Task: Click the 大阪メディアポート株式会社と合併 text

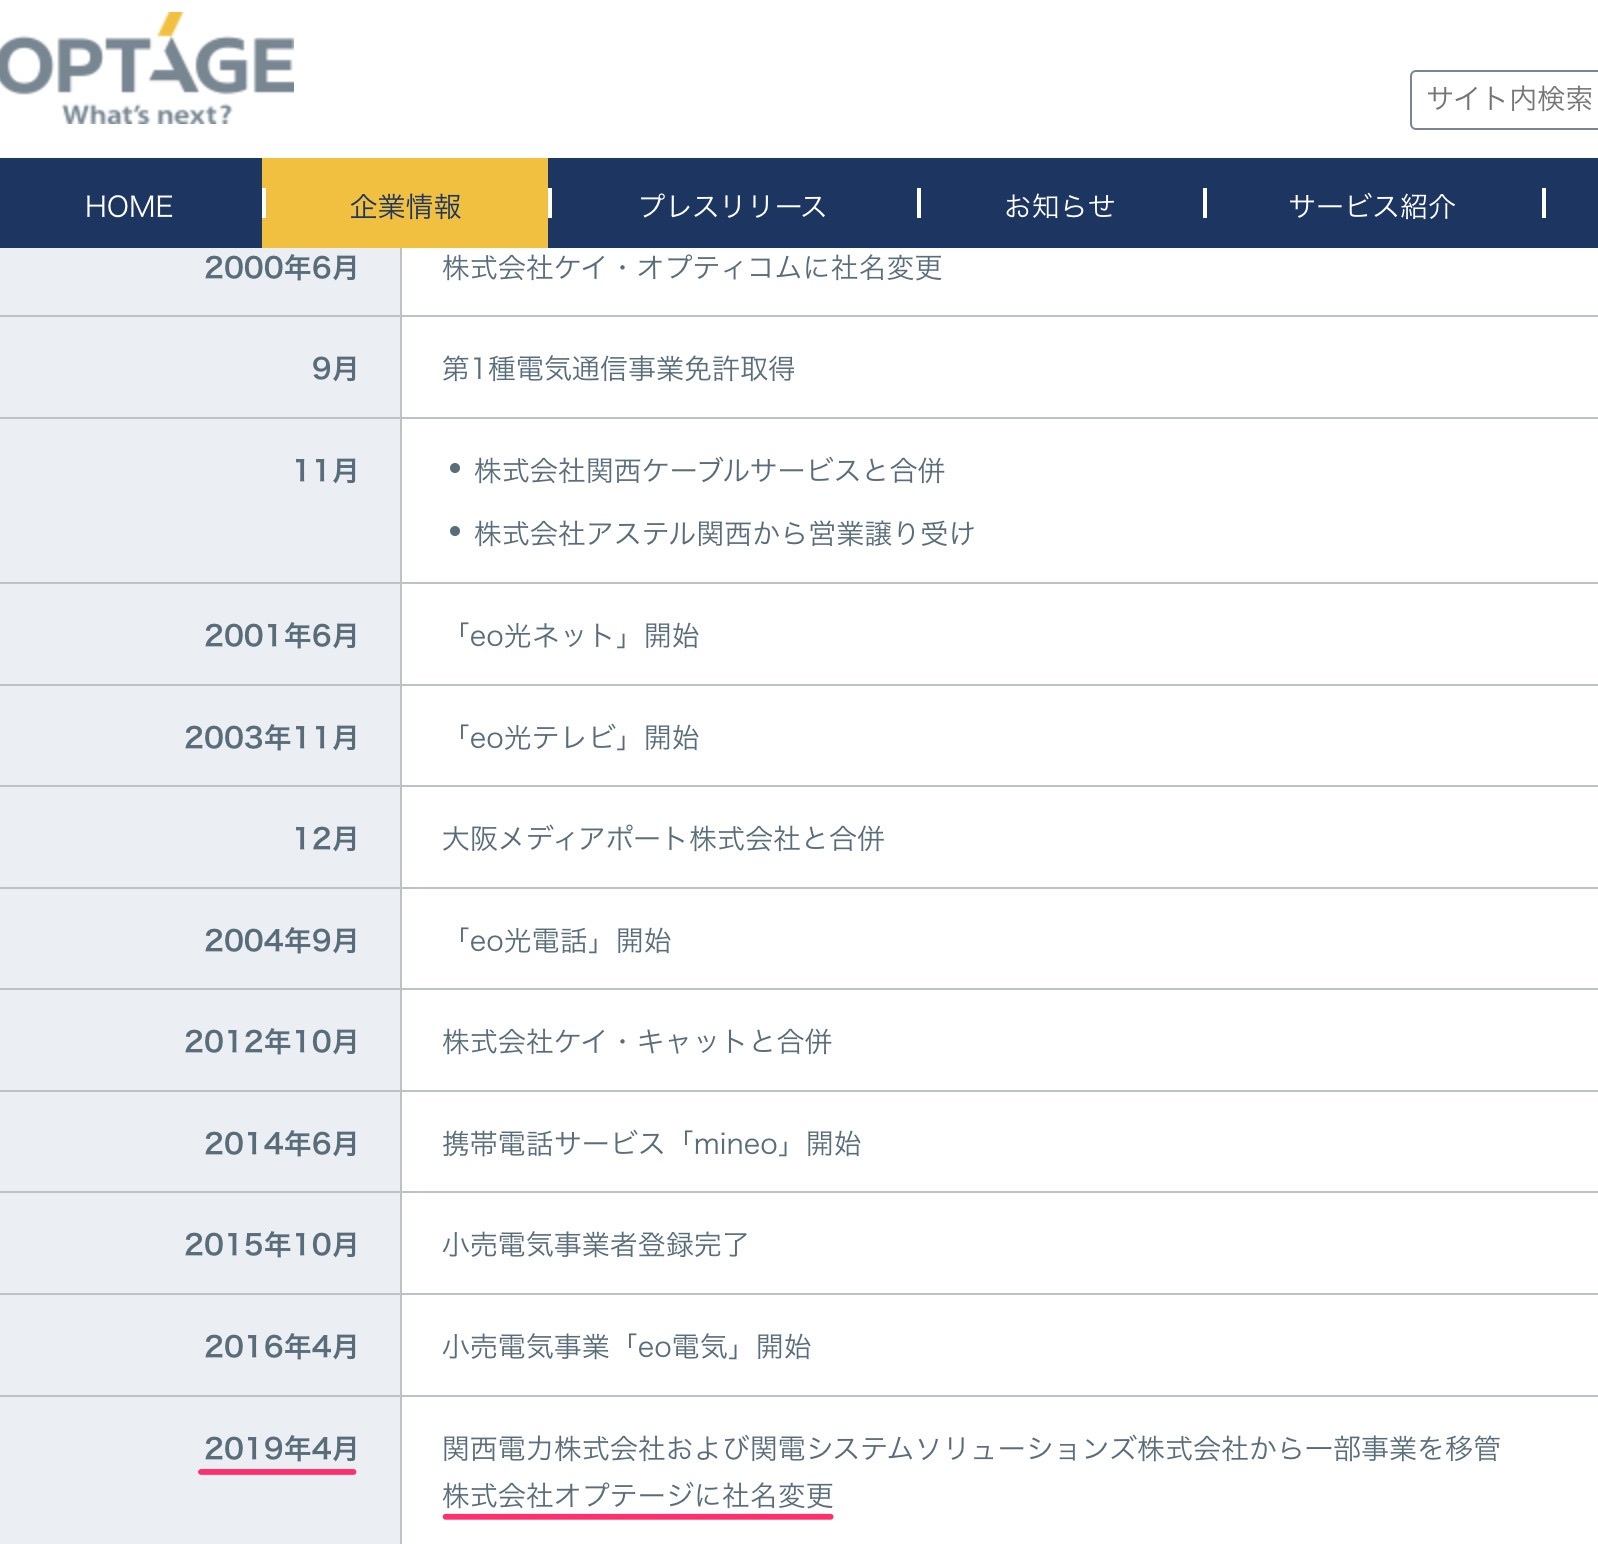Action: (x=663, y=839)
